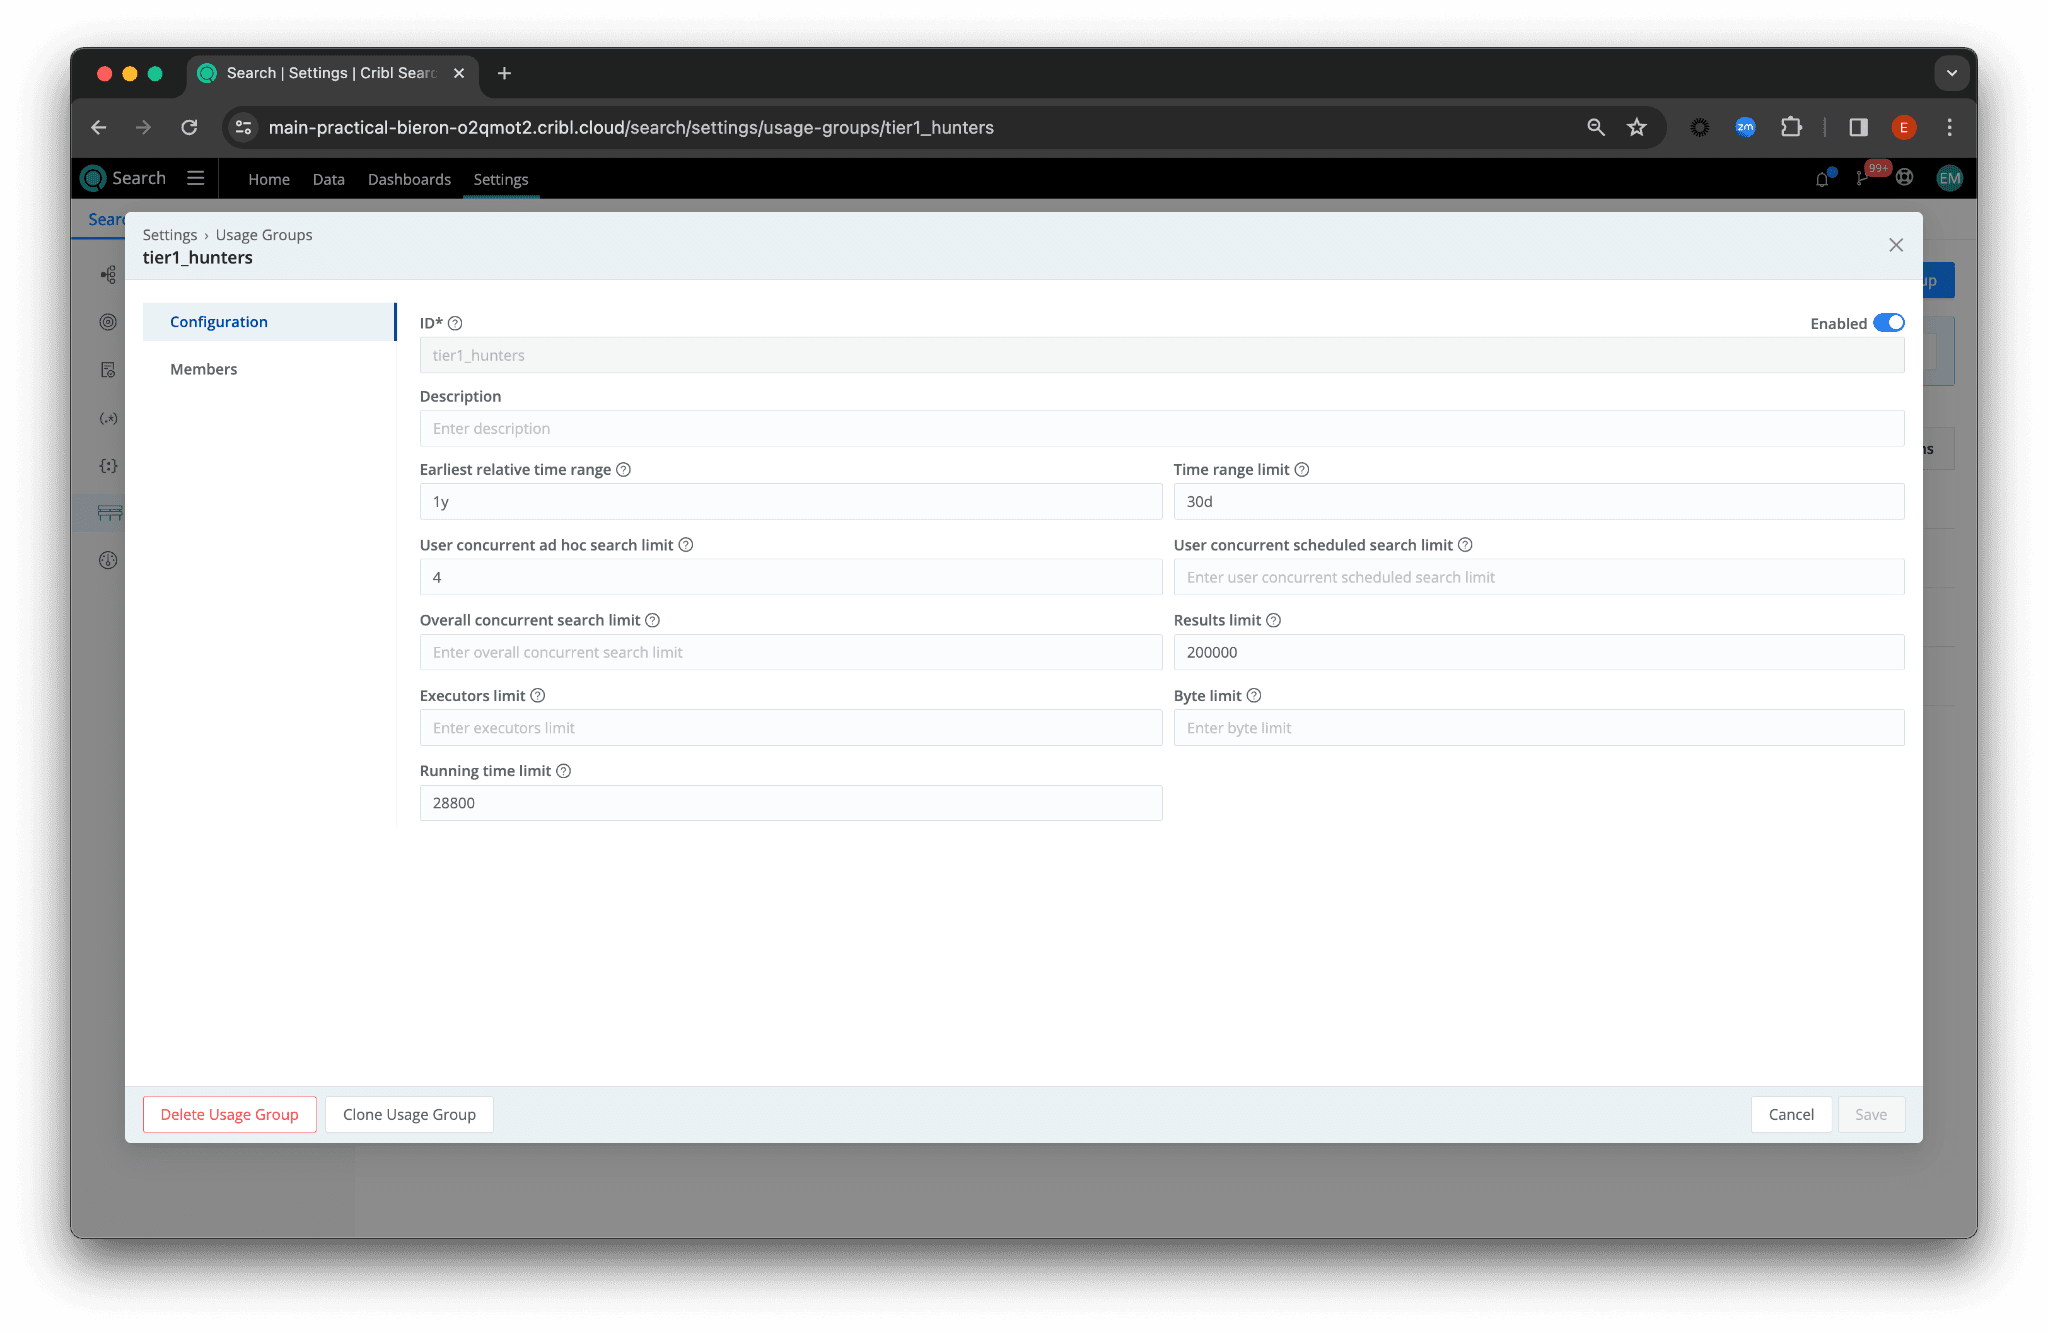Close the tier1_hunters settings modal

point(1895,245)
